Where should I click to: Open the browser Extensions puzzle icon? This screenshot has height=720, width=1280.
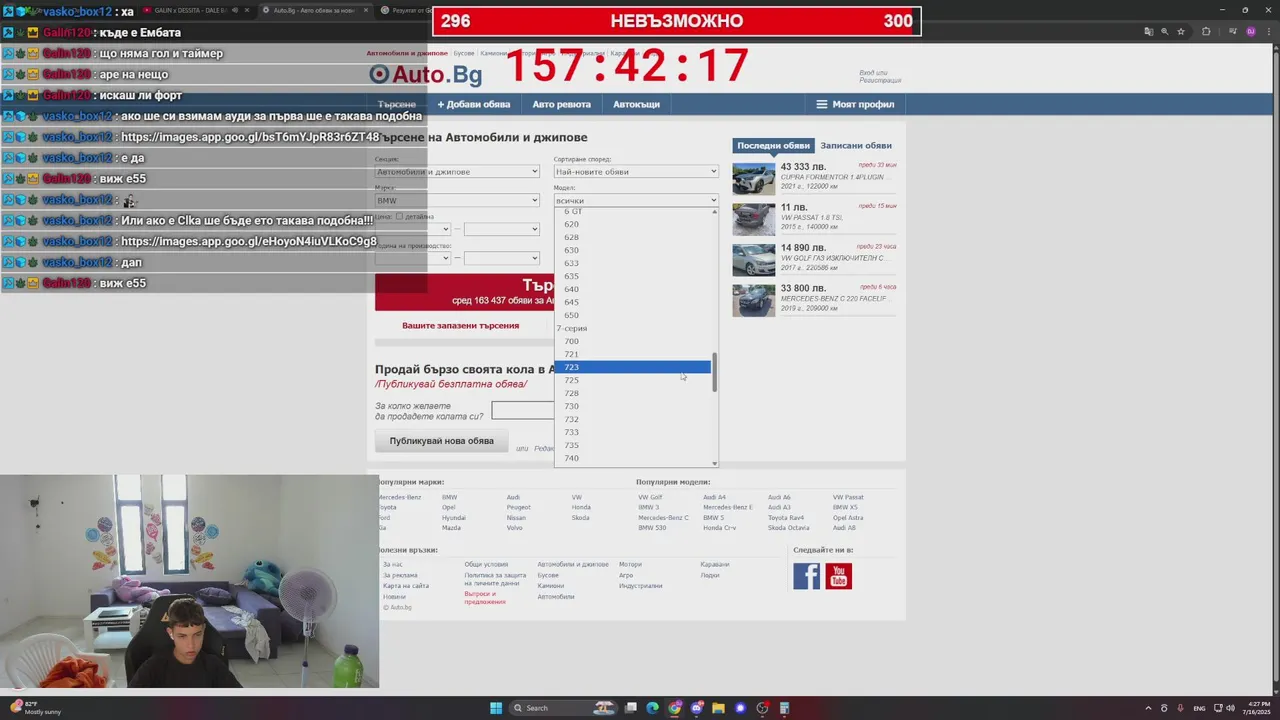(x=1206, y=32)
